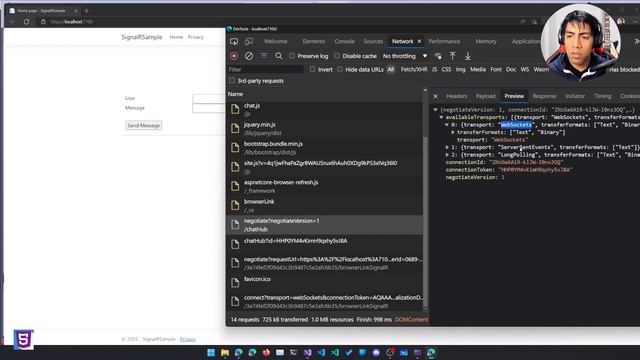
Task: Click the Send Message button
Action: [143, 125]
